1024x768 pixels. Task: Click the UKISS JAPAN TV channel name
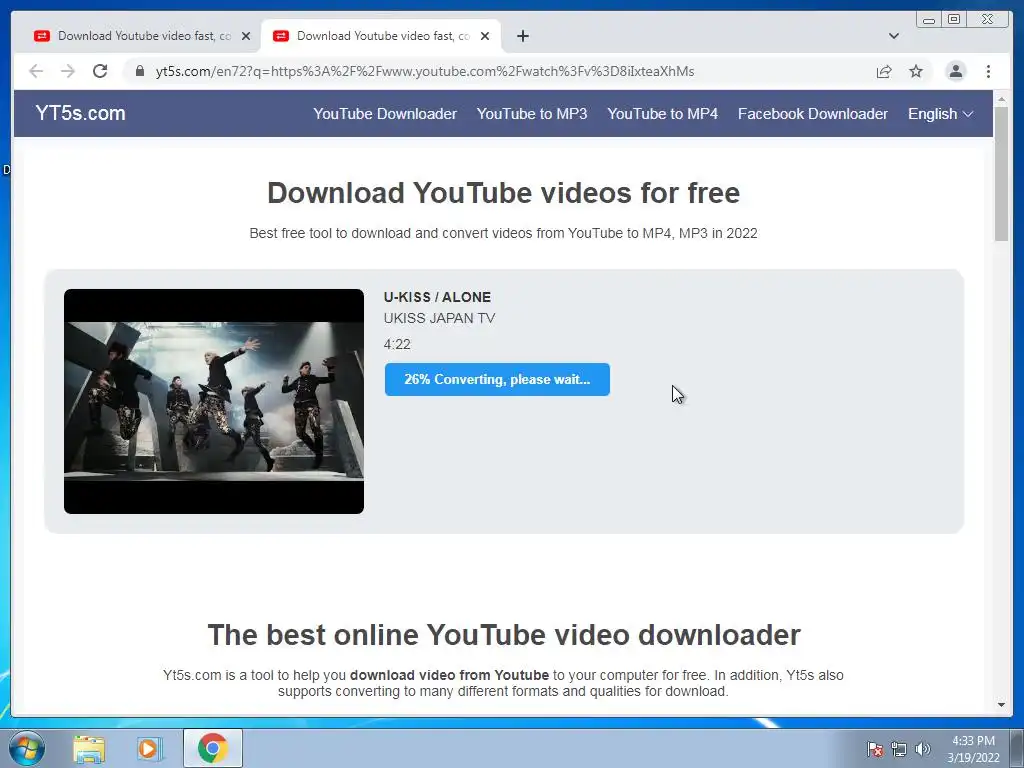point(439,318)
